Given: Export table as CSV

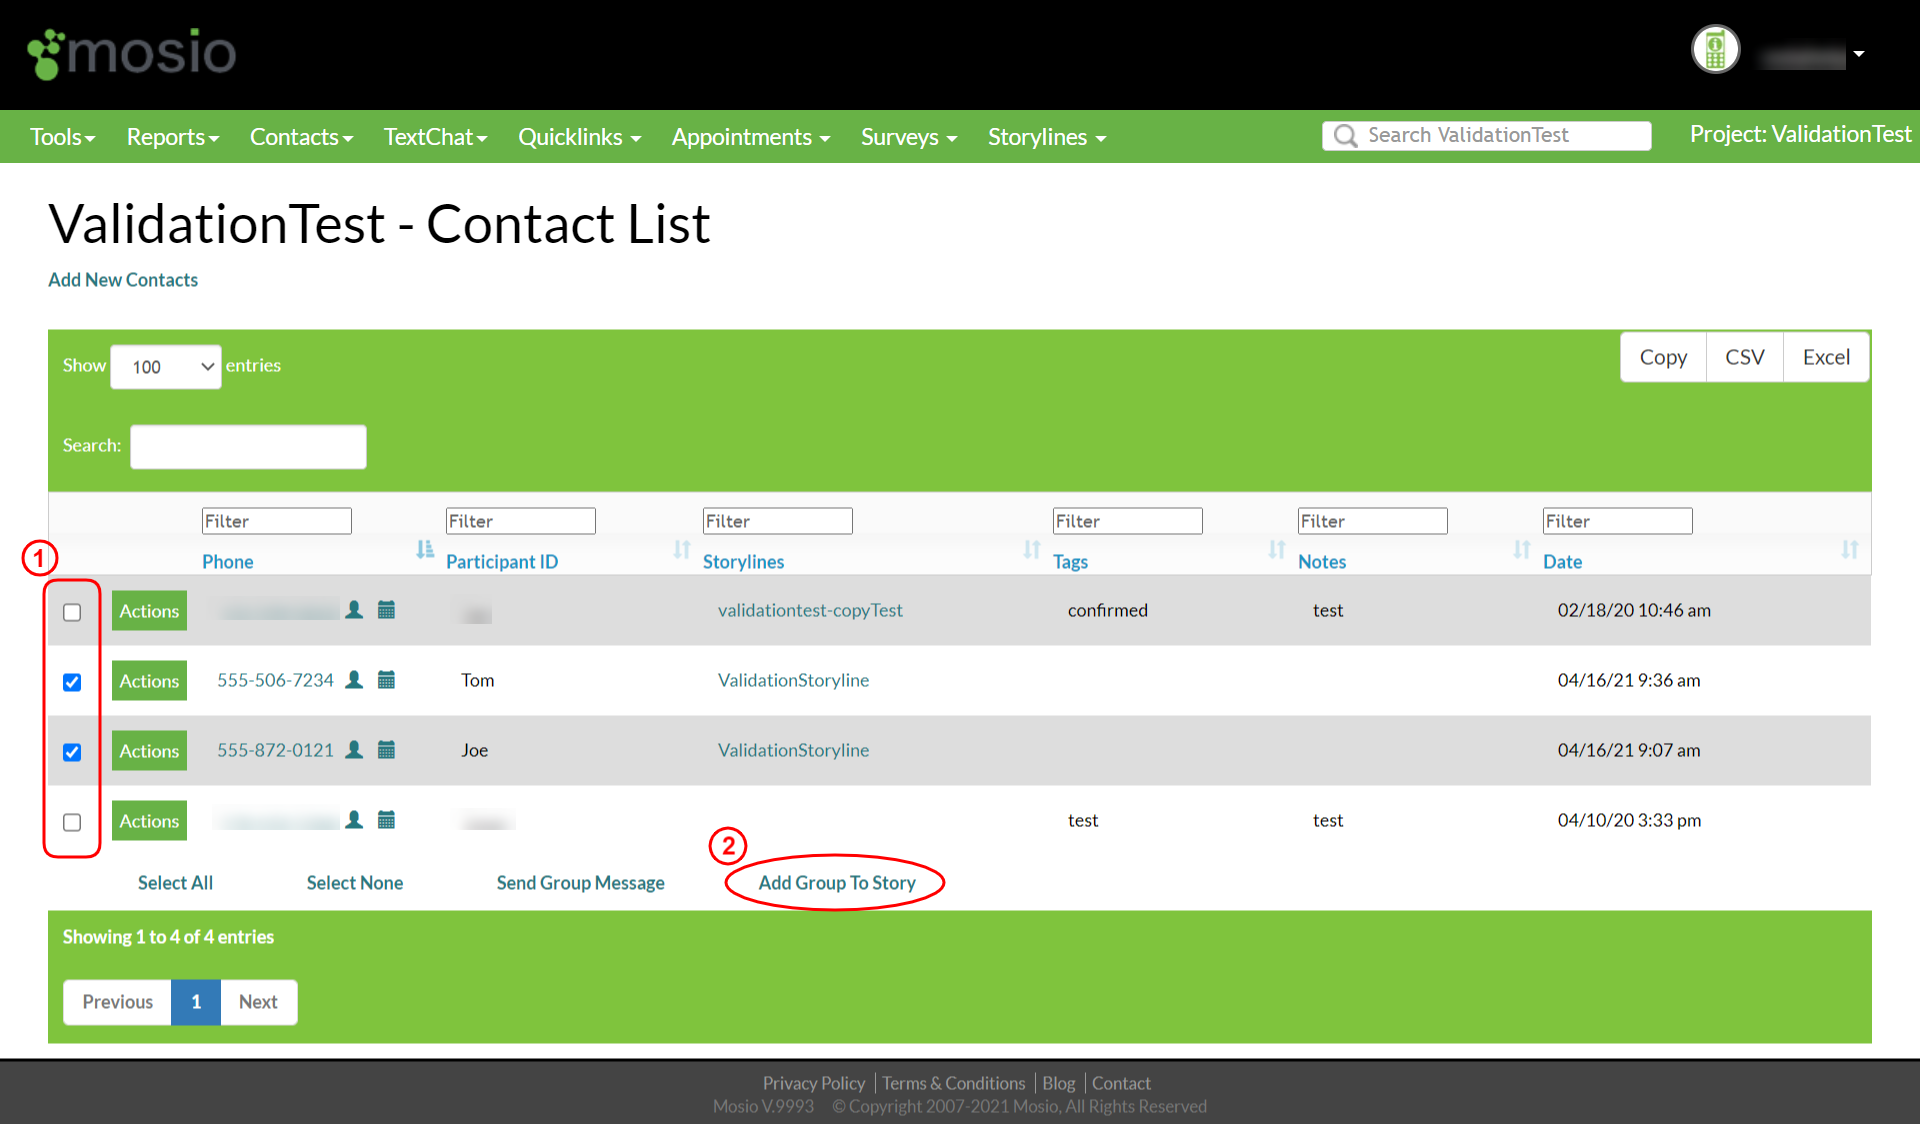Looking at the screenshot, I should [x=1744, y=357].
